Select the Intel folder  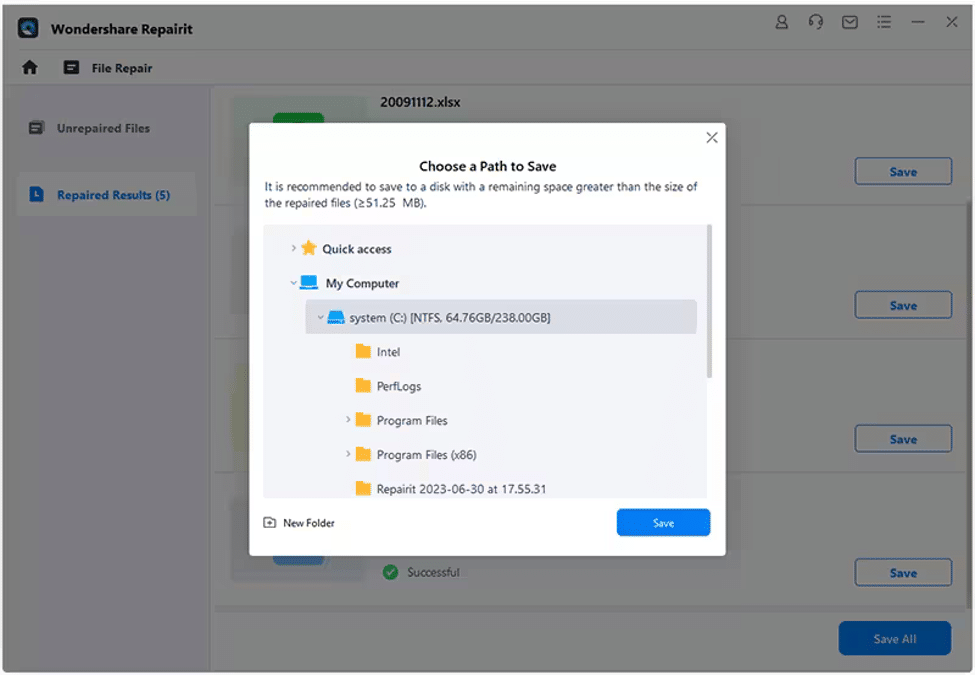click(x=388, y=352)
